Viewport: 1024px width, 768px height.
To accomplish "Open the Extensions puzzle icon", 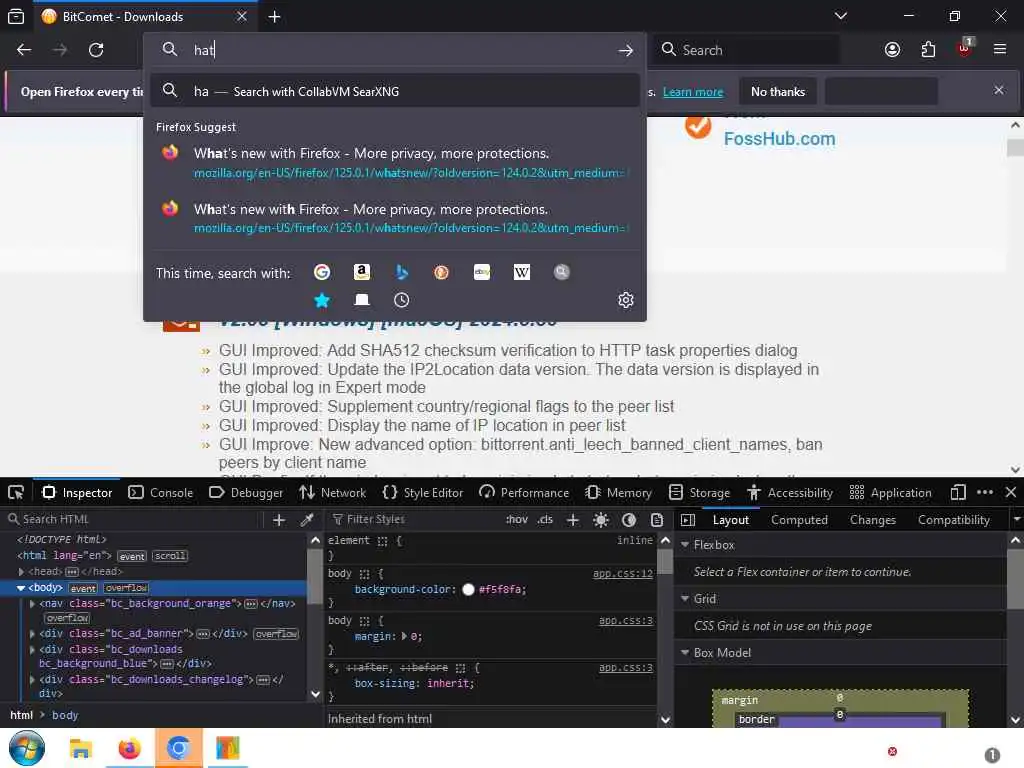I will point(928,50).
